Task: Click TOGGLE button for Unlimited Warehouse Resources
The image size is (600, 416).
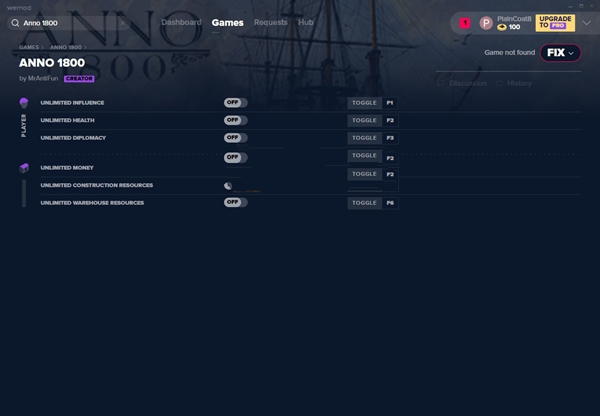Action: (364, 203)
